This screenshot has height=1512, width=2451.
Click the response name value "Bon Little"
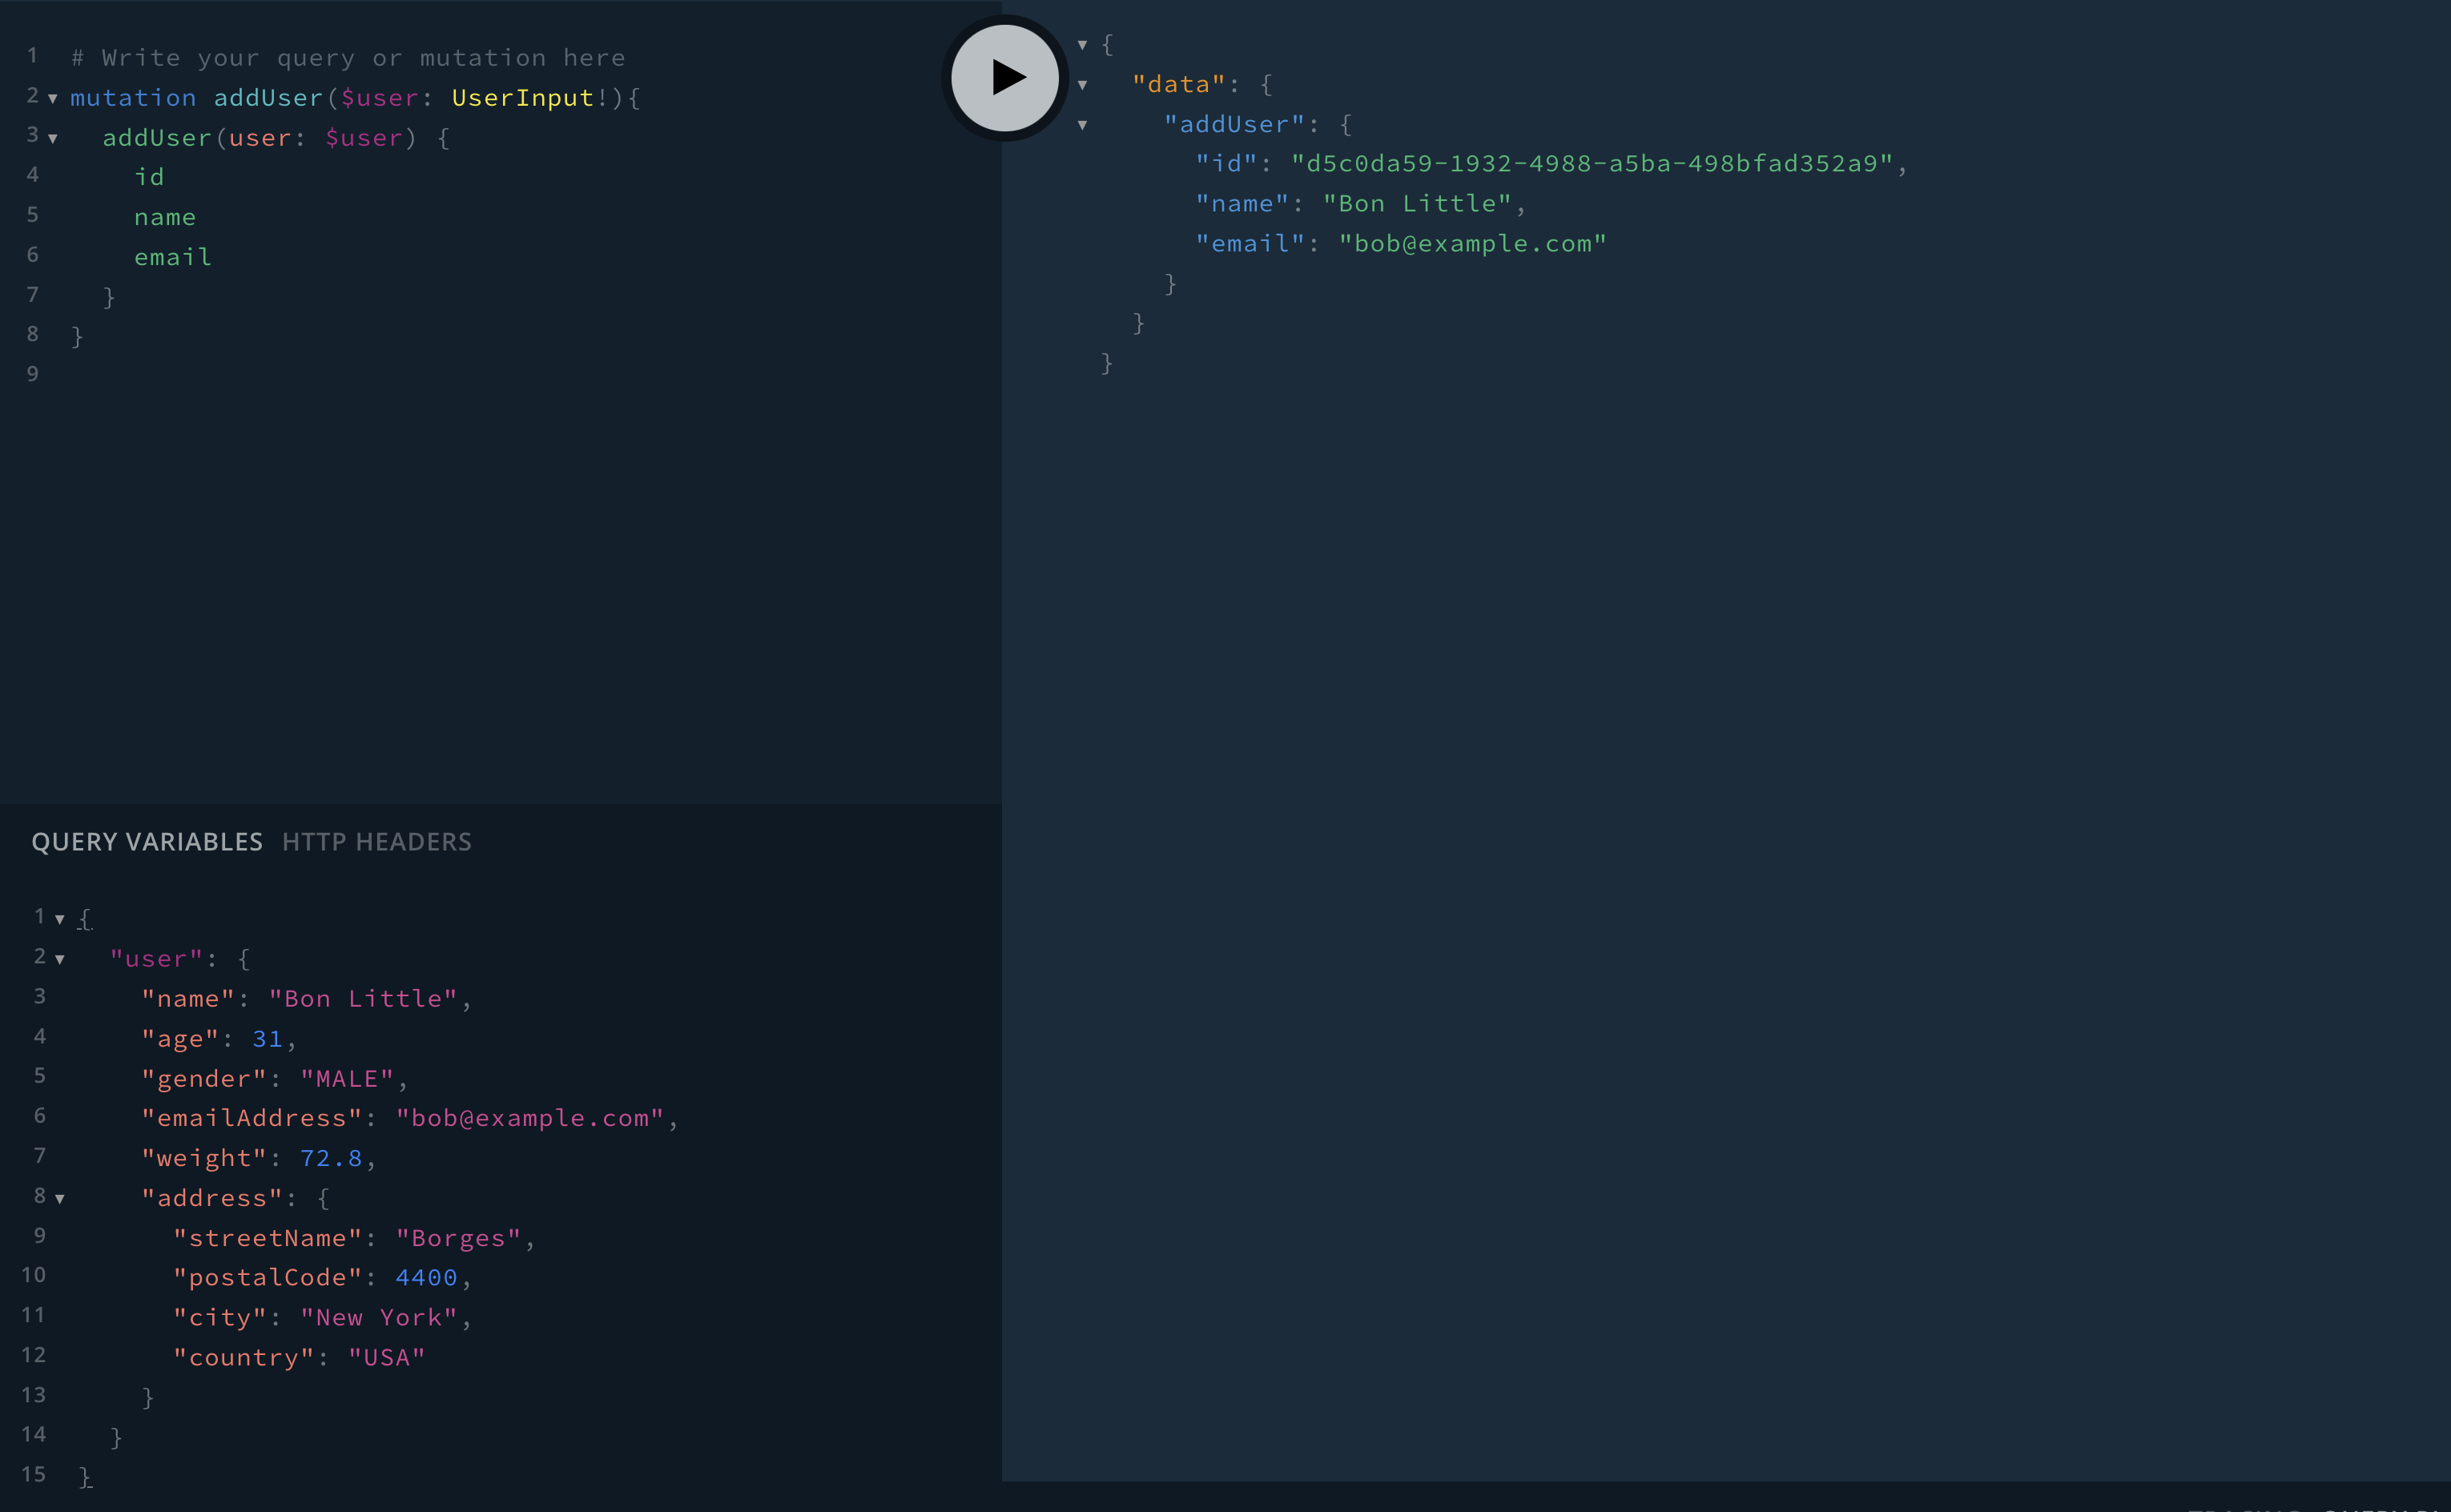(1417, 203)
